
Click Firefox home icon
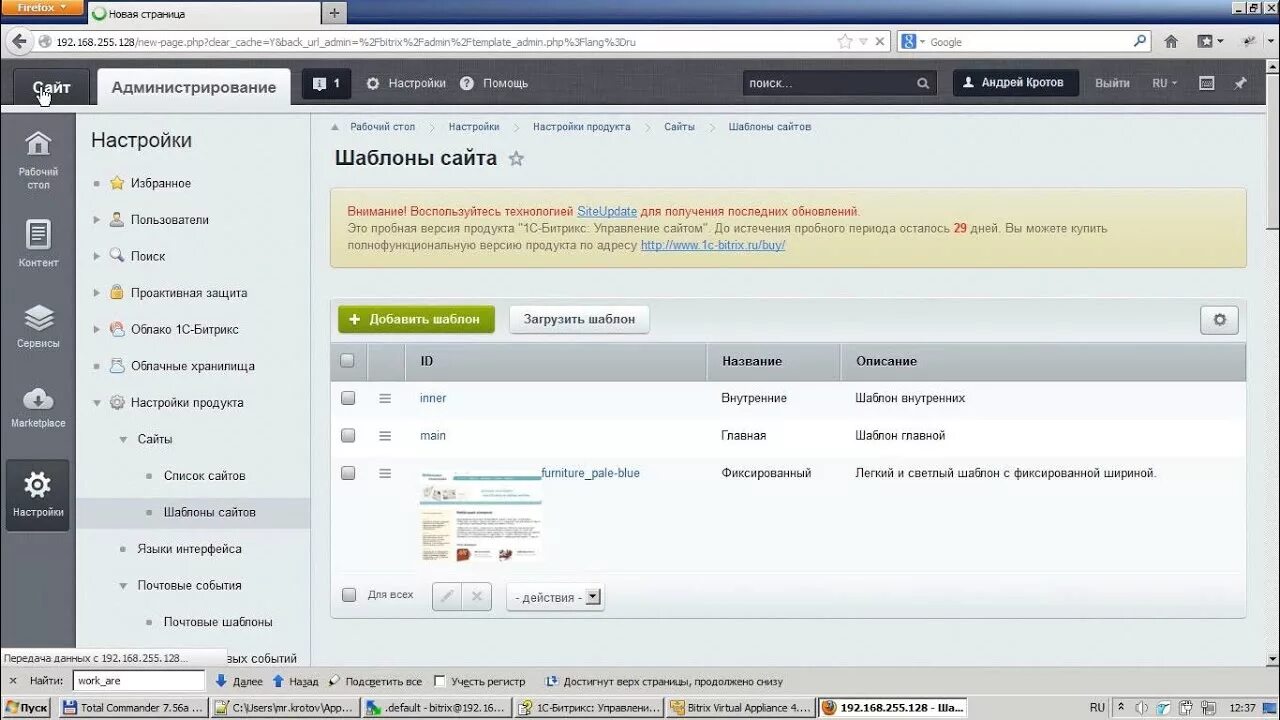tap(1171, 41)
